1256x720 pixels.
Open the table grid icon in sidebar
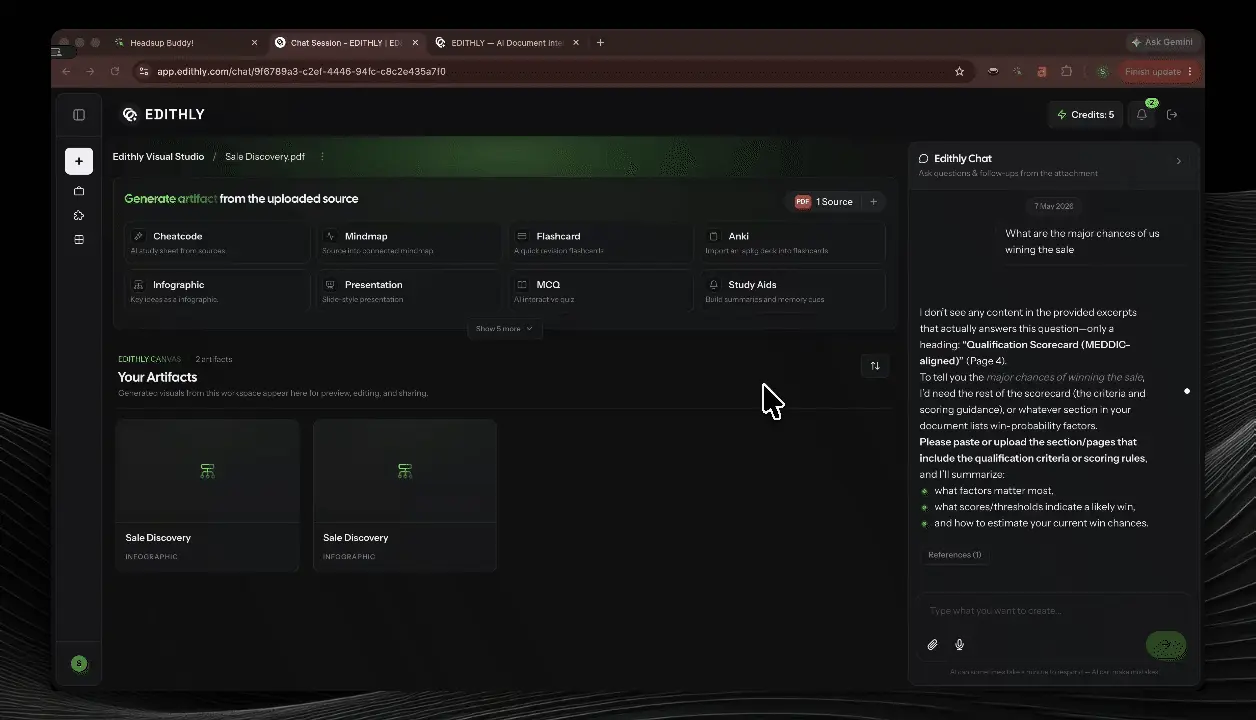79,240
